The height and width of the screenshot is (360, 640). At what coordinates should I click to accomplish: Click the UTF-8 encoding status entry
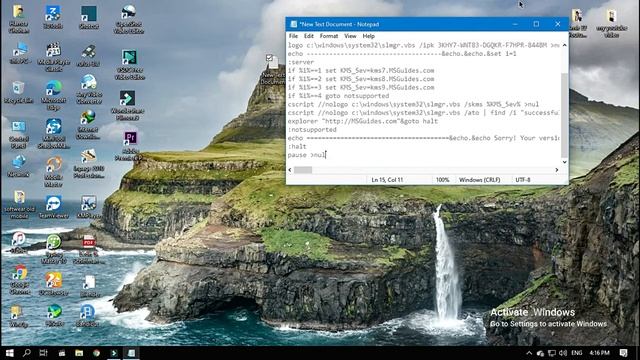coord(523,180)
